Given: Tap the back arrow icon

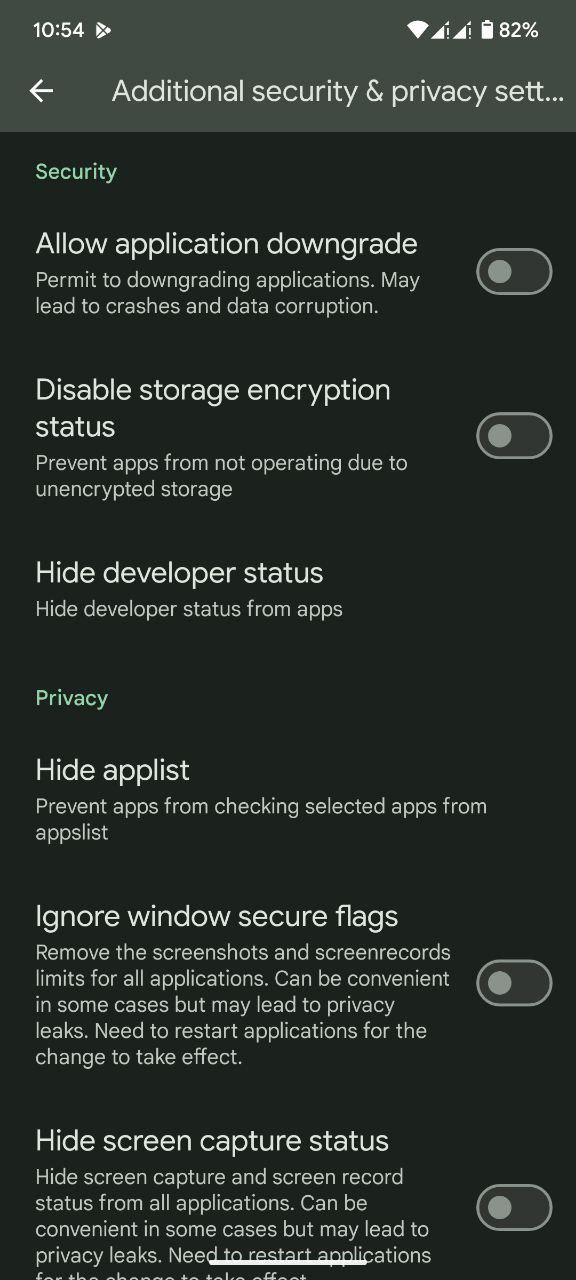Looking at the screenshot, I should (41, 91).
